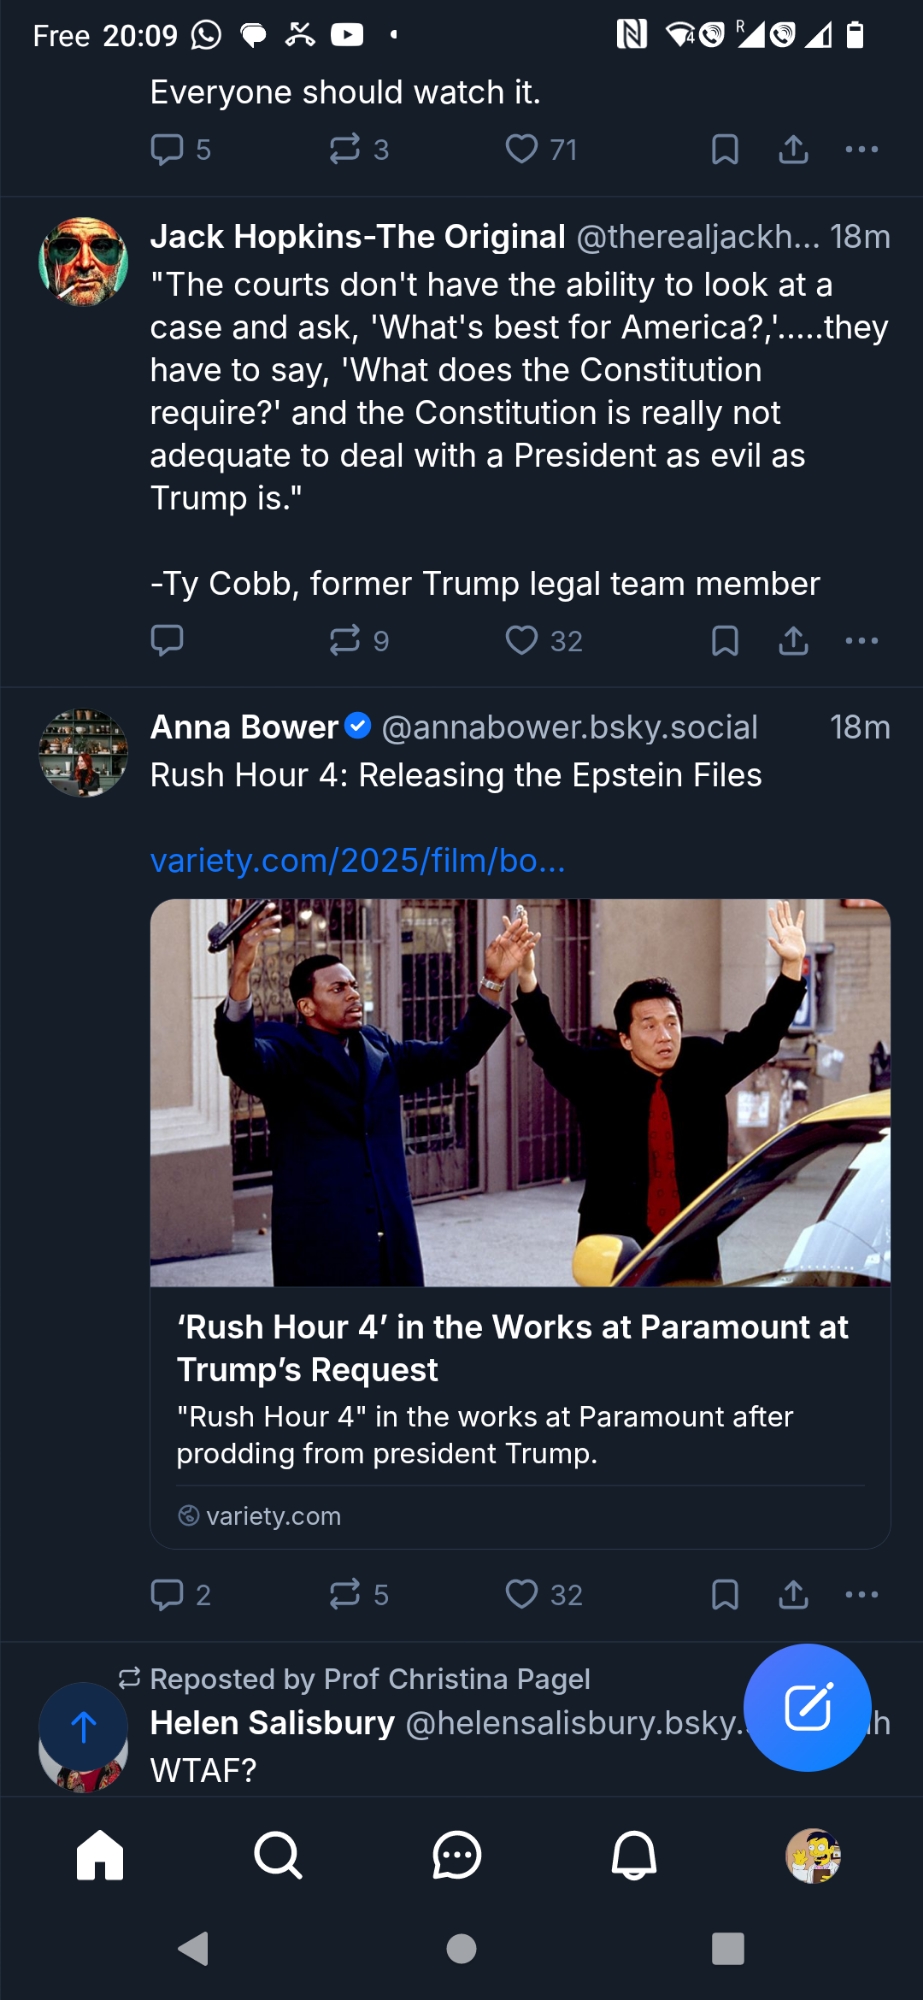Reply to Jack Hopkins' post

pos(167,640)
